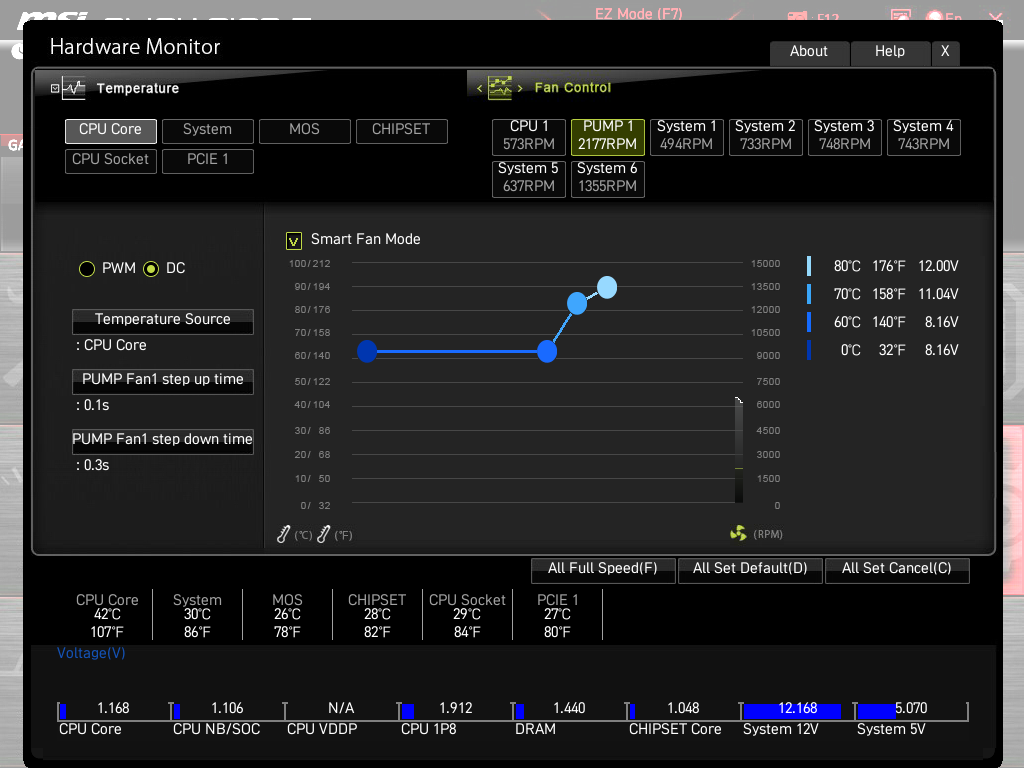Select the CPU Core temperature button

coord(110,131)
